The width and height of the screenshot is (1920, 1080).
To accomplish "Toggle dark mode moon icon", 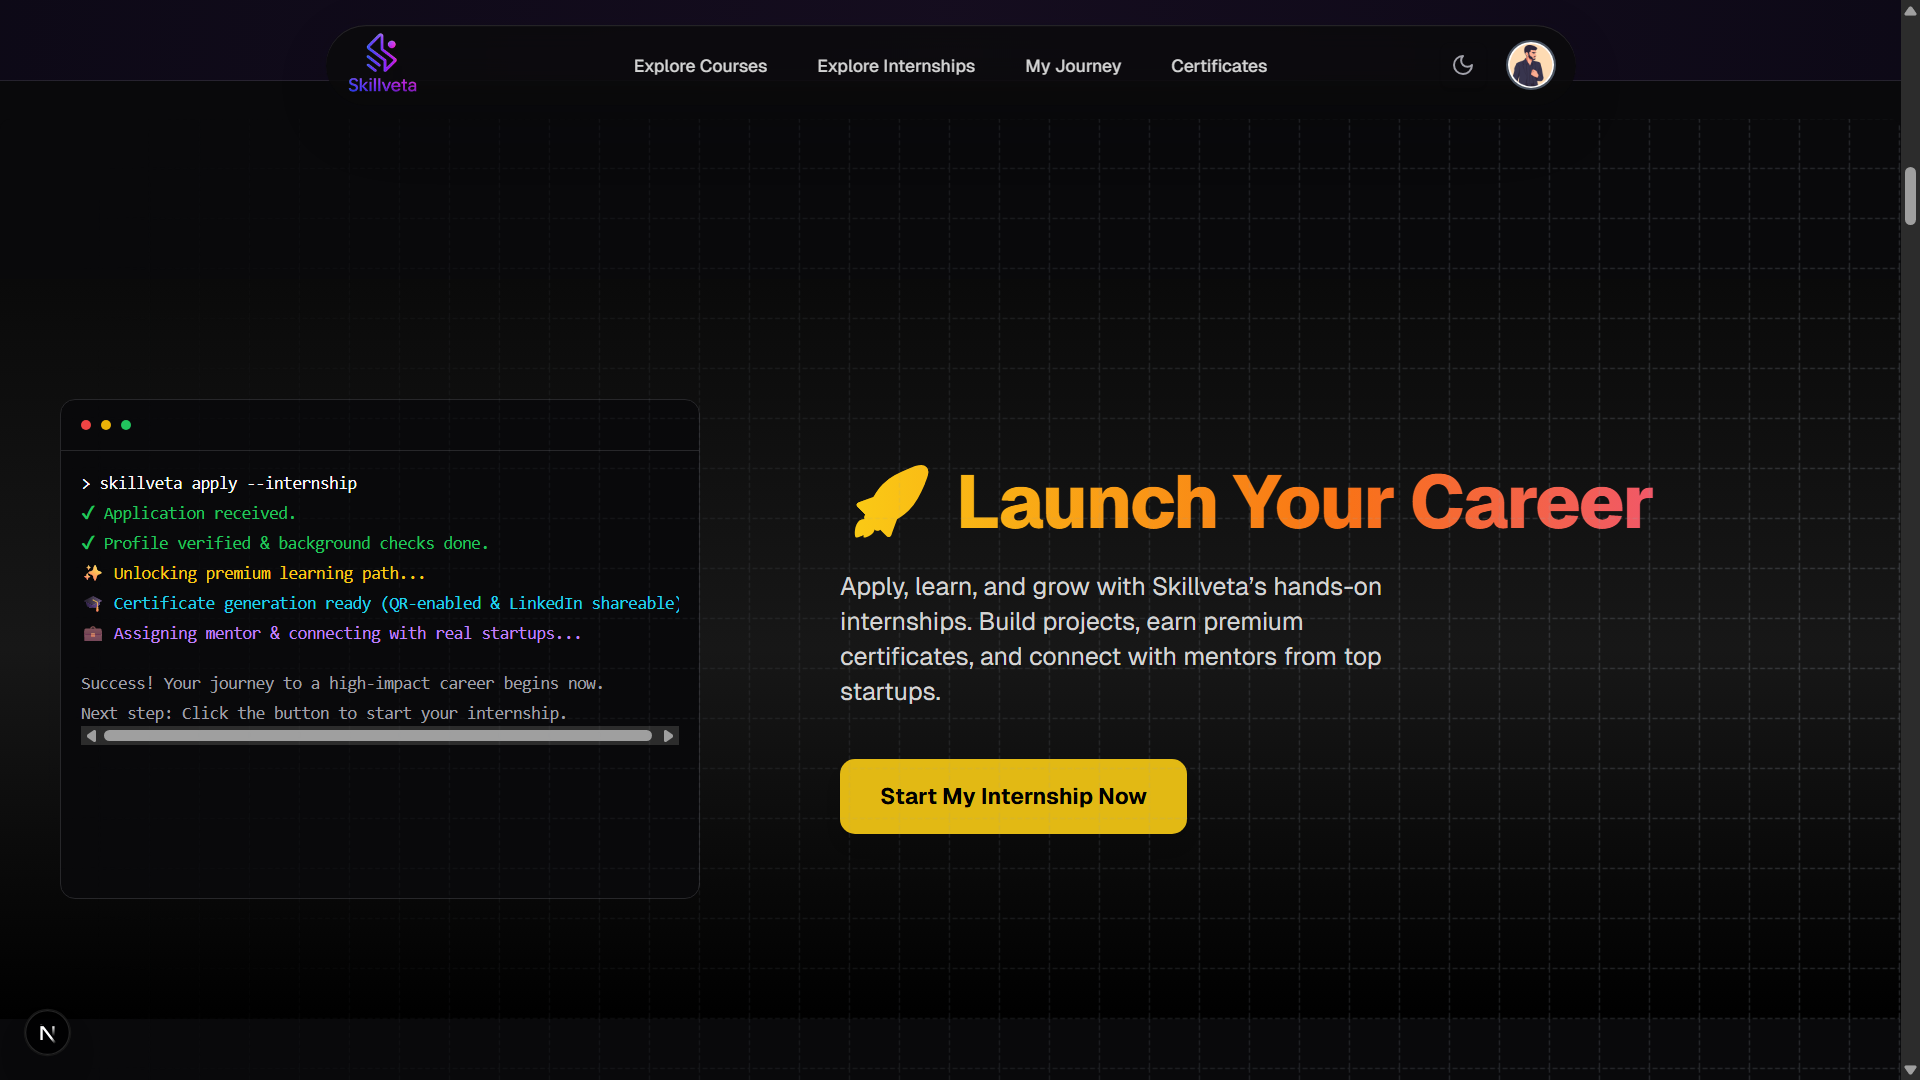I will click(1463, 65).
